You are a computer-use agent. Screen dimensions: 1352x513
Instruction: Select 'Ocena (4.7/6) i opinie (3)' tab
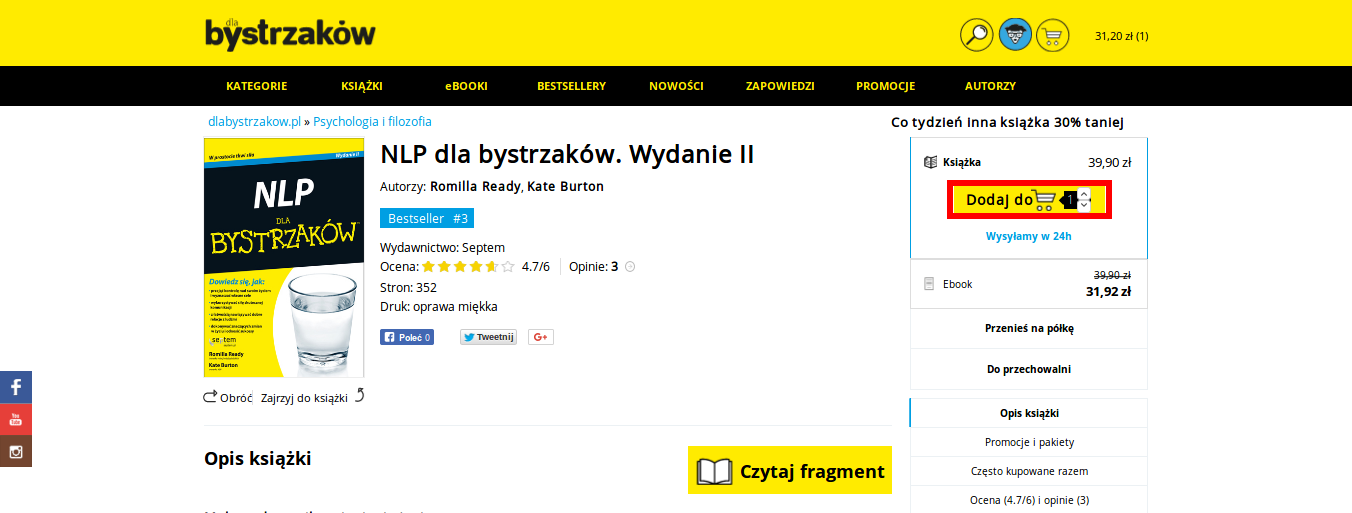pos(1029,500)
